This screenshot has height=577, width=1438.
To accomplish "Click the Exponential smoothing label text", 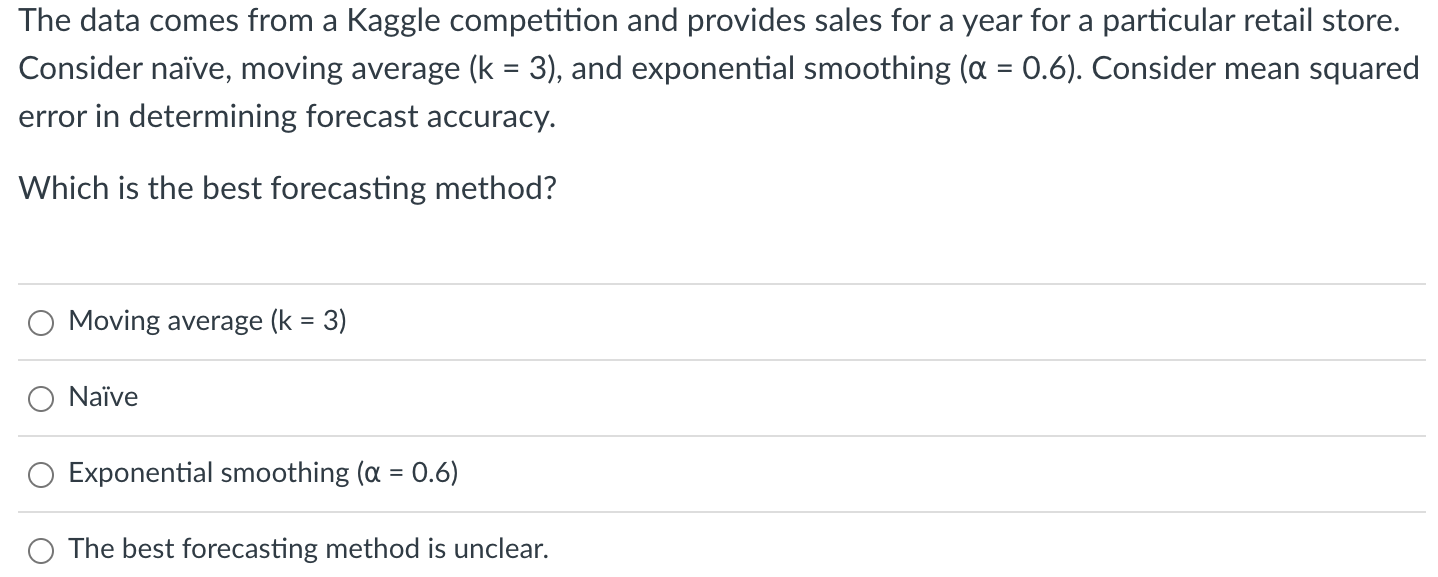I will pos(262,473).
